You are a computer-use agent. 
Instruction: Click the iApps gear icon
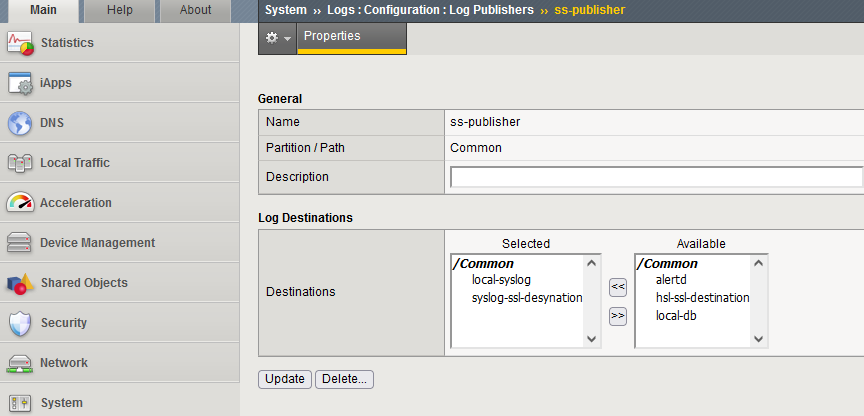(x=20, y=83)
